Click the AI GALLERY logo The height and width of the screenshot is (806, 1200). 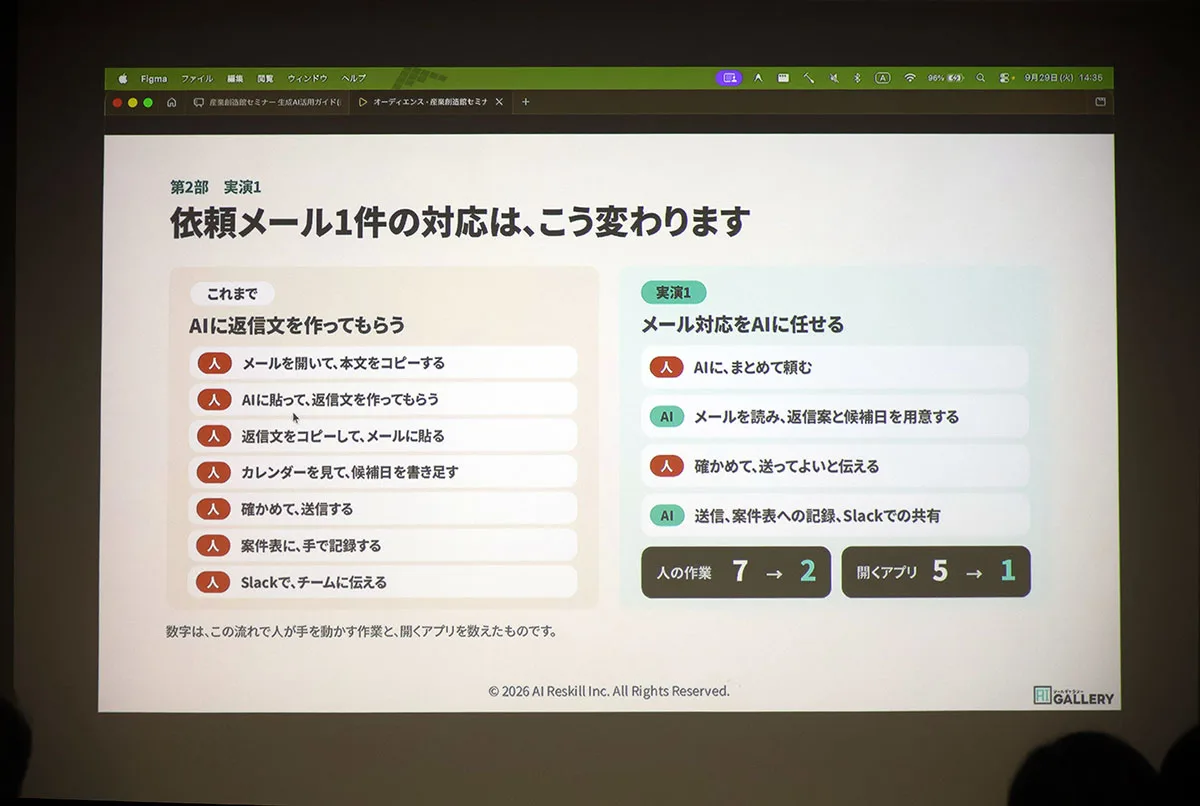coord(1073,695)
